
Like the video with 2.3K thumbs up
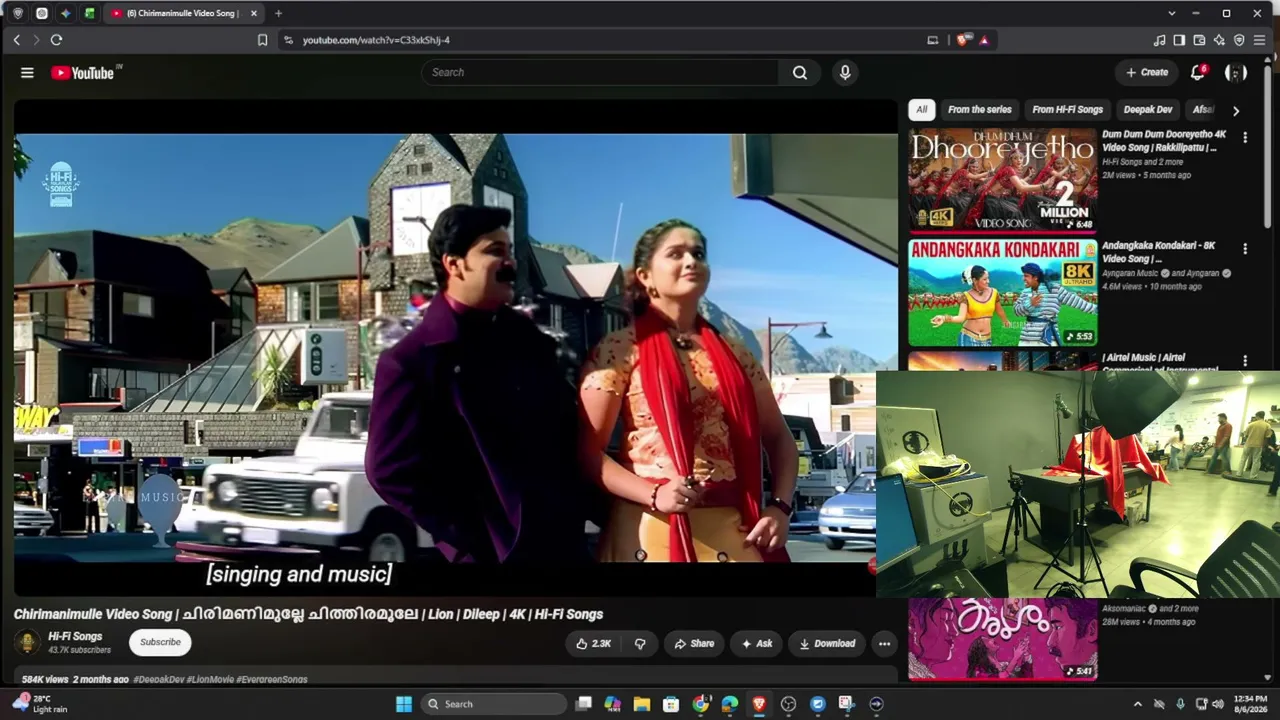click(593, 644)
